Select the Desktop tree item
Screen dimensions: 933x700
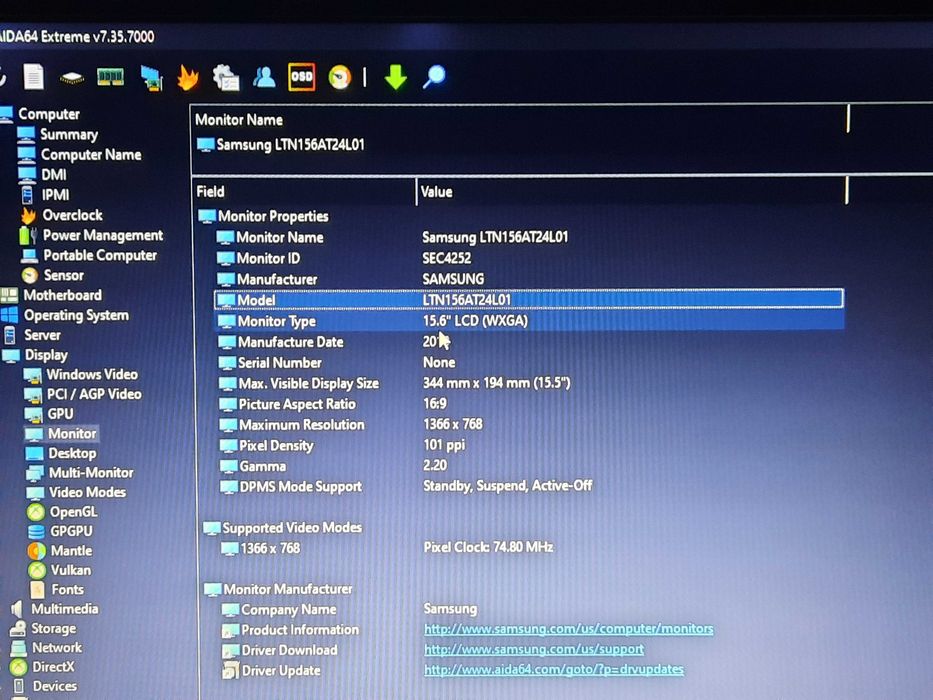tap(61, 453)
